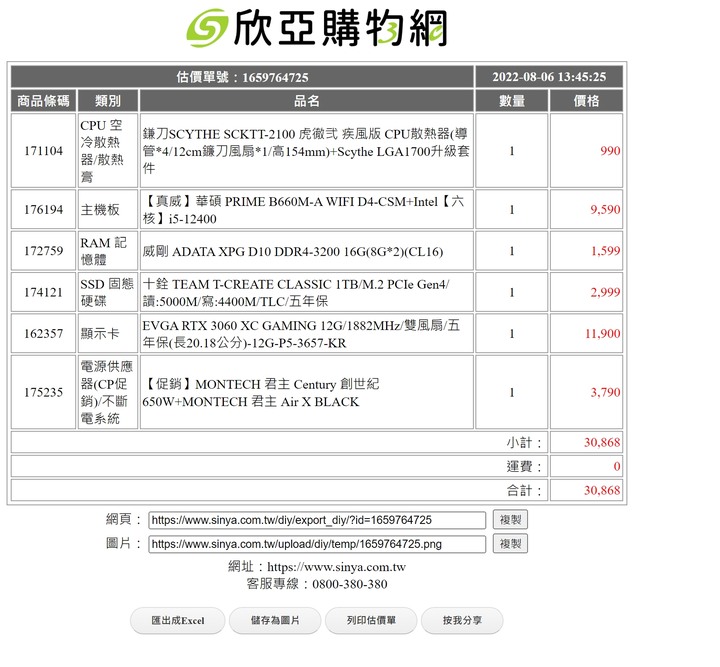Image resolution: width=720 pixels, height=667 pixels.
Task: Click the CPU 空冷散熱器 category cell
Action: (x=108, y=151)
